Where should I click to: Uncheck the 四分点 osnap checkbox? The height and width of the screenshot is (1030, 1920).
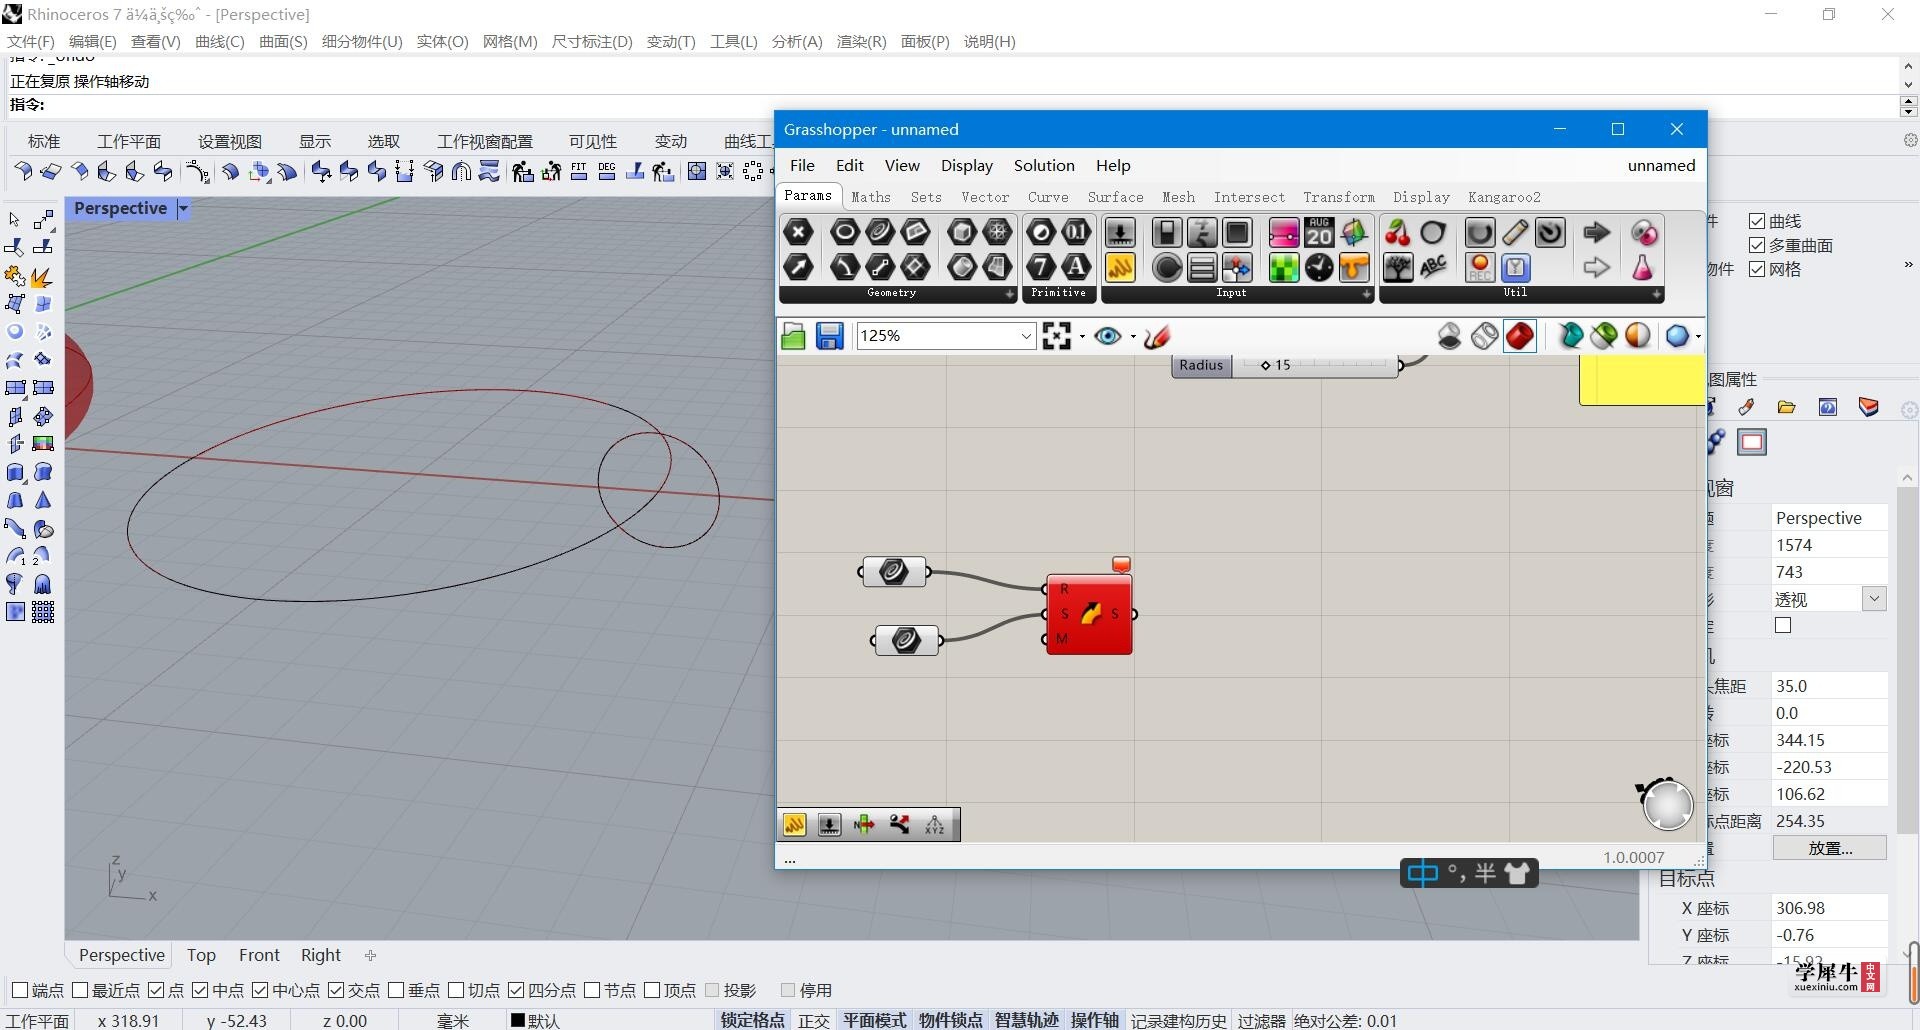tap(516, 990)
